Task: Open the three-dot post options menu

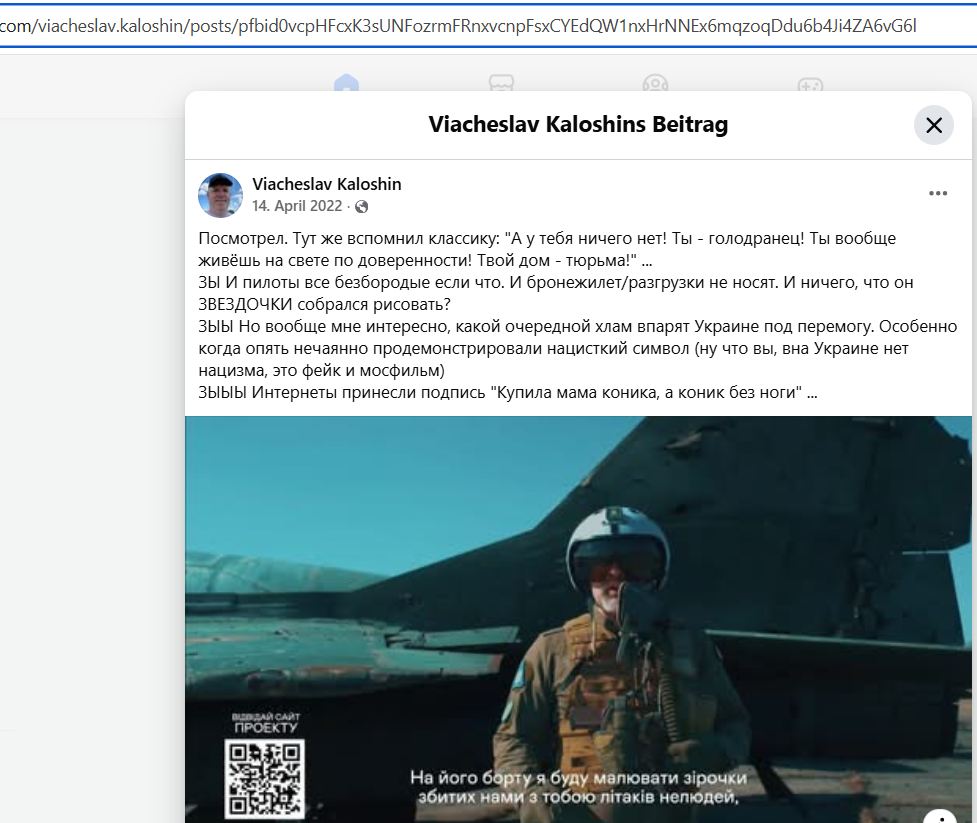Action: (x=937, y=194)
